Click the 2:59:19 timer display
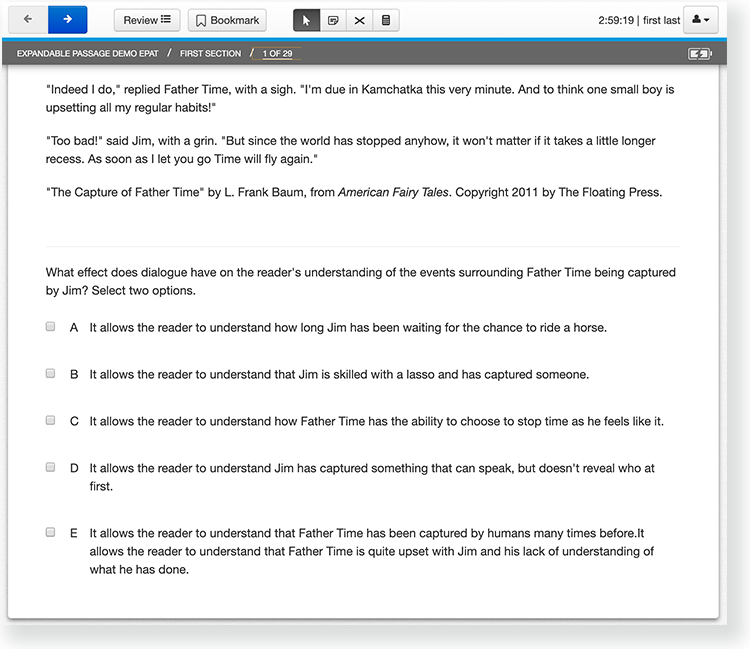750x649 pixels. pyautogui.click(x=617, y=20)
